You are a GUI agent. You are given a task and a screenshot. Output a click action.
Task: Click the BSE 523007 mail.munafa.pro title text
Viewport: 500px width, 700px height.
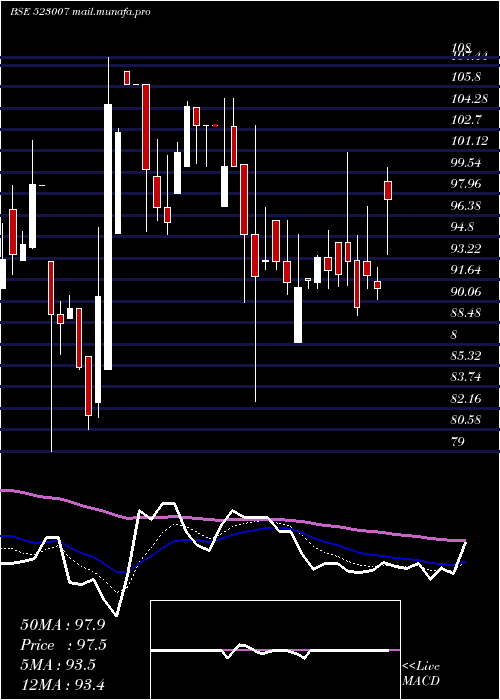tap(80, 12)
